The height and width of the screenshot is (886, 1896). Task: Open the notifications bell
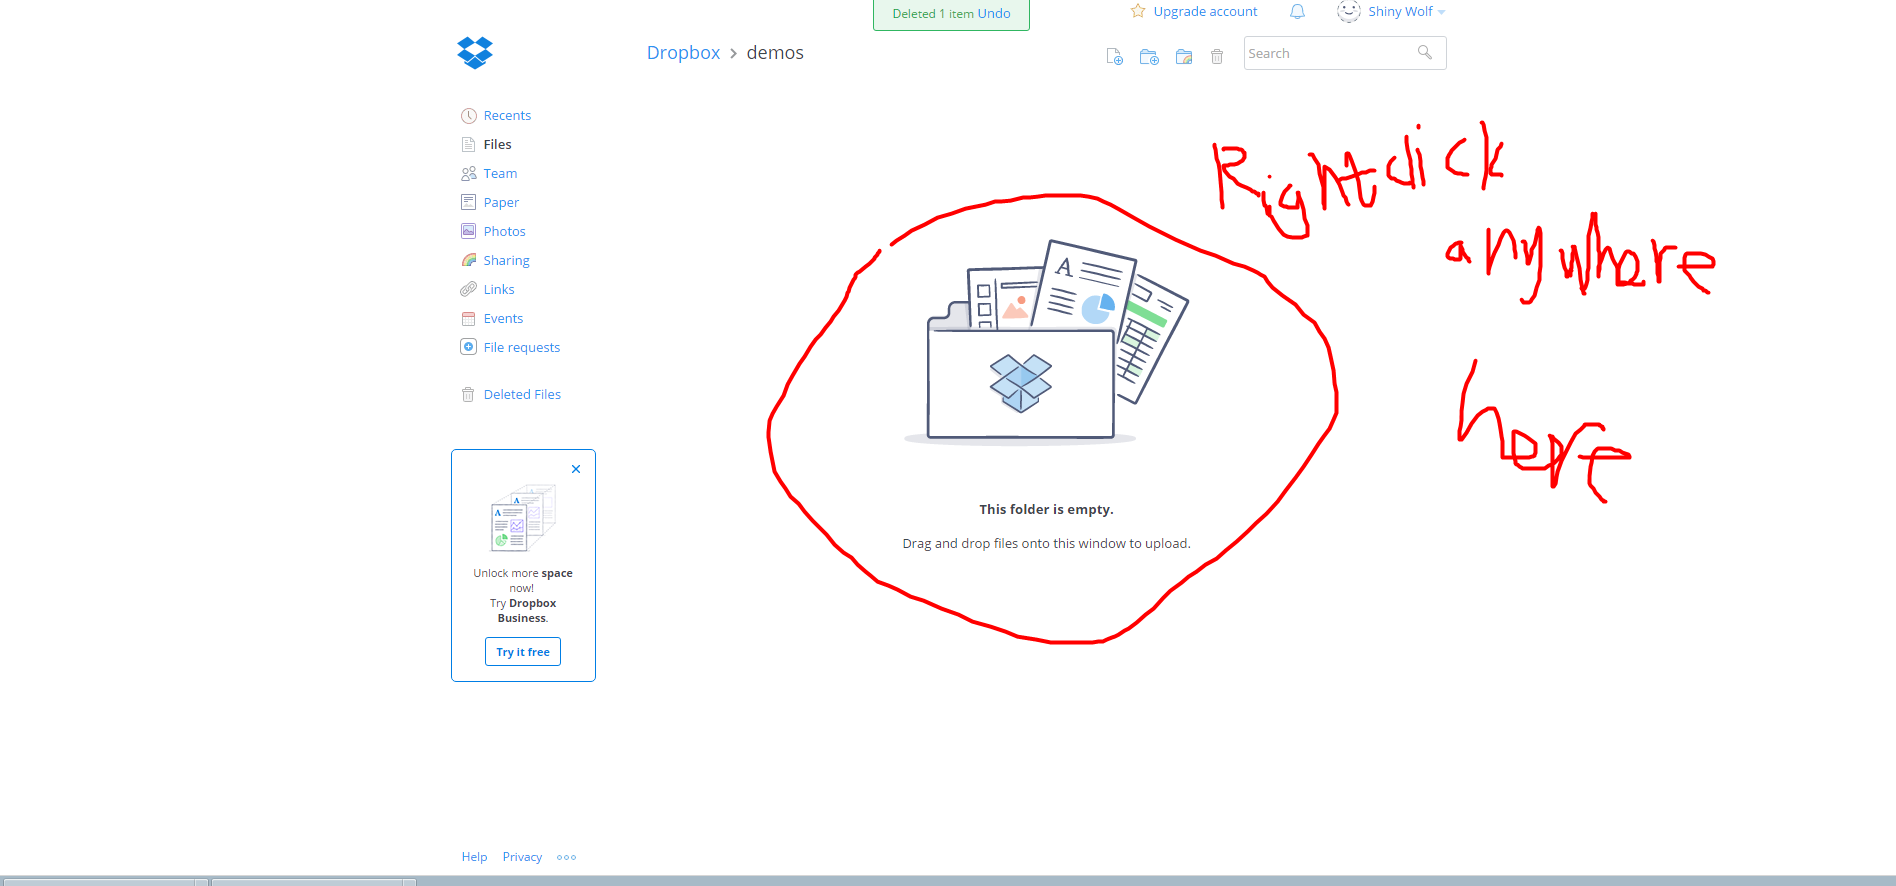pos(1297,12)
